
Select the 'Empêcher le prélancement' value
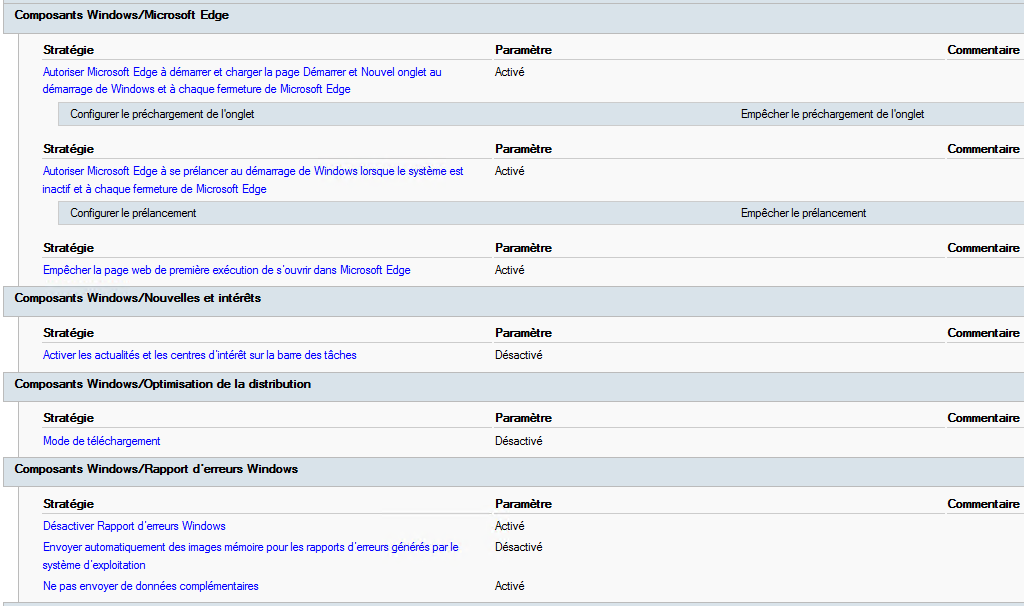pos(803,213)
